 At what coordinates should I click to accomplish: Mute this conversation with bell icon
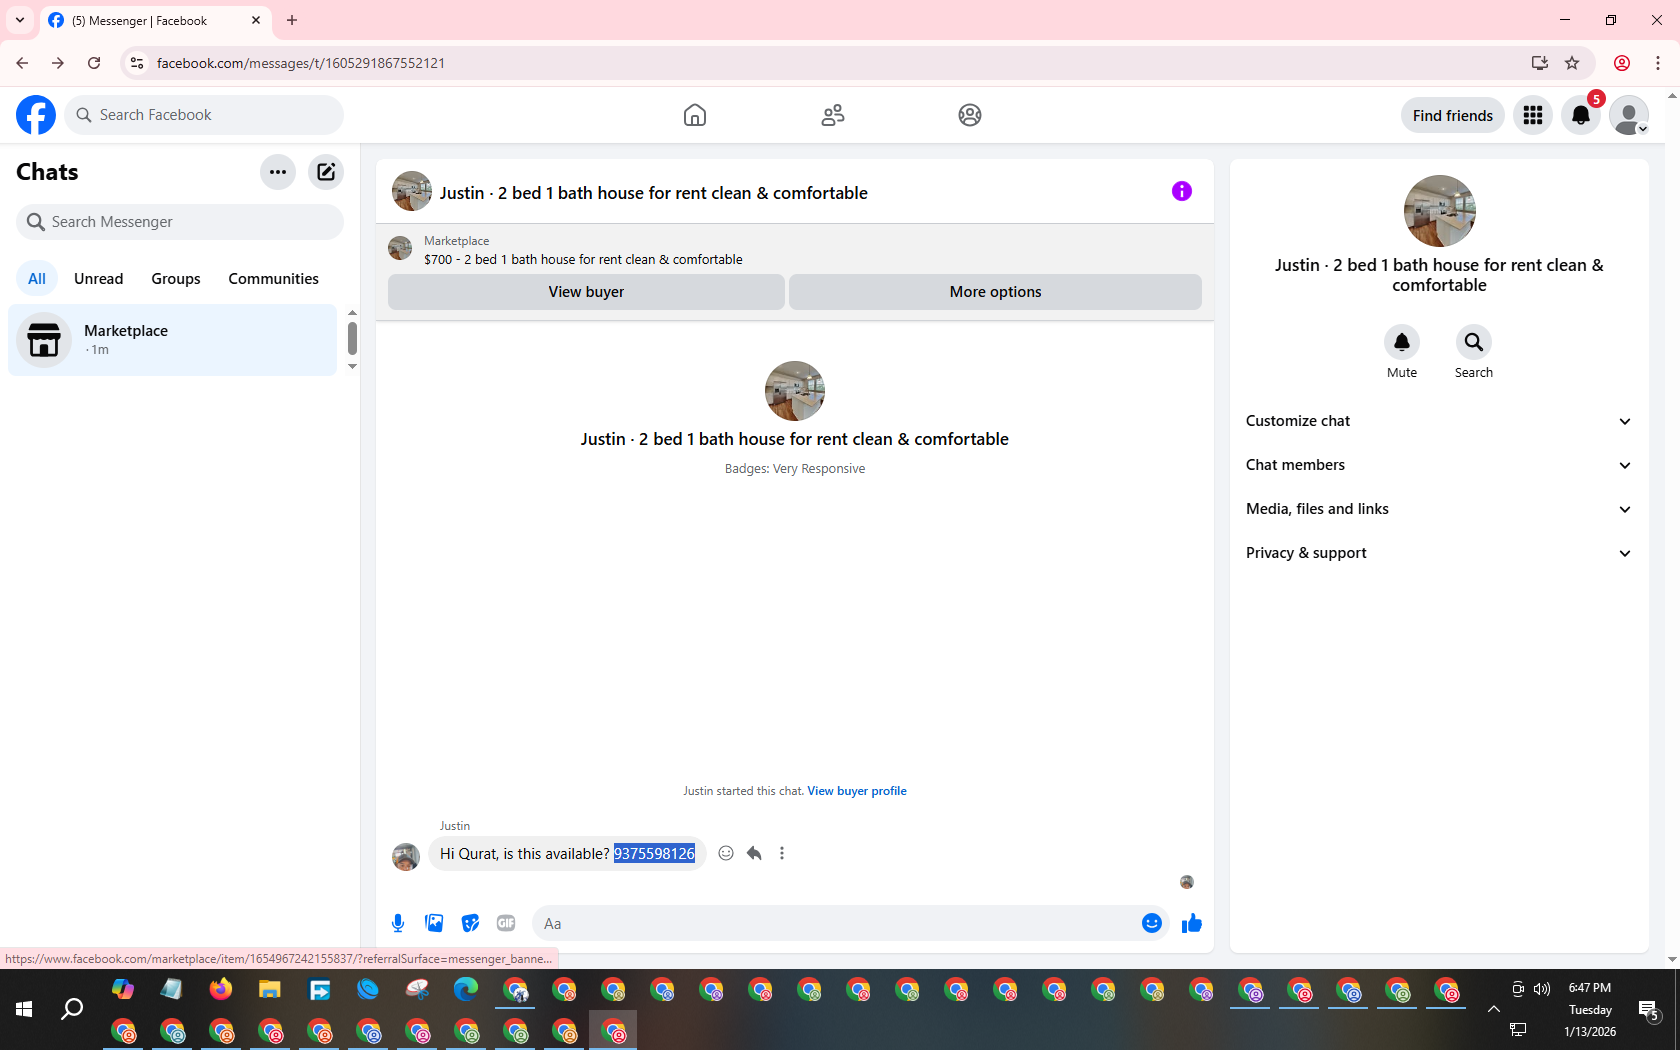[1402, 342]
